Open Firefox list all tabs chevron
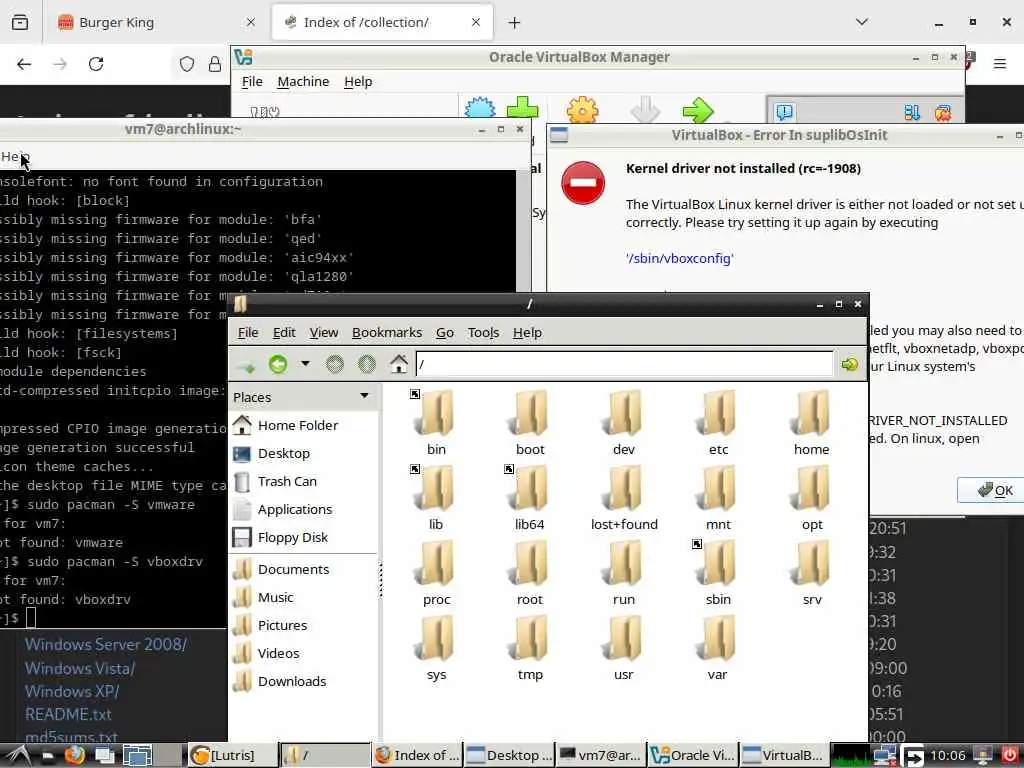1024x768 pixels. [862, 22]
